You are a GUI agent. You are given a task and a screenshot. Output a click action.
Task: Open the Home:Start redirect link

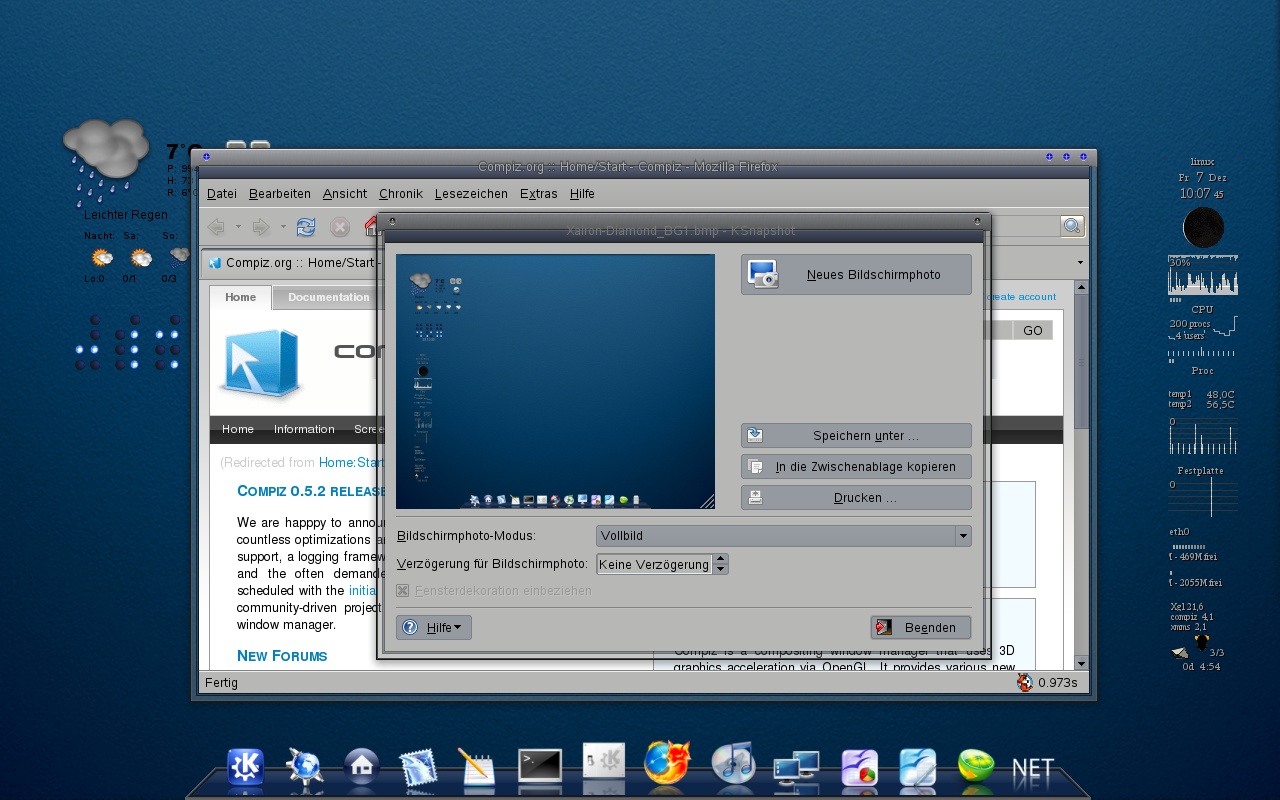[352, 462]
